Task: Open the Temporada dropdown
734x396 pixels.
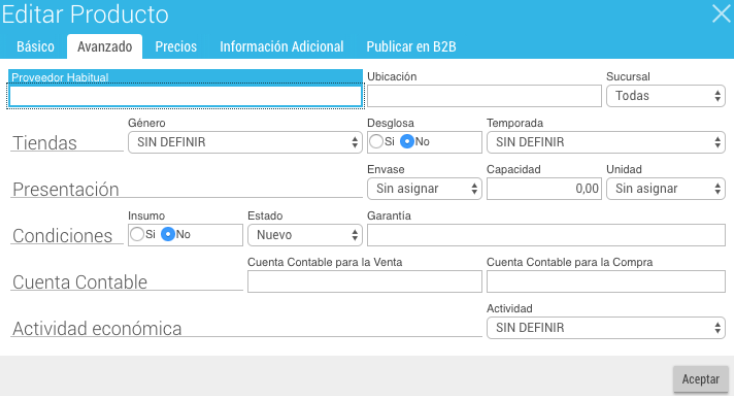Action: tap(606, 142)
